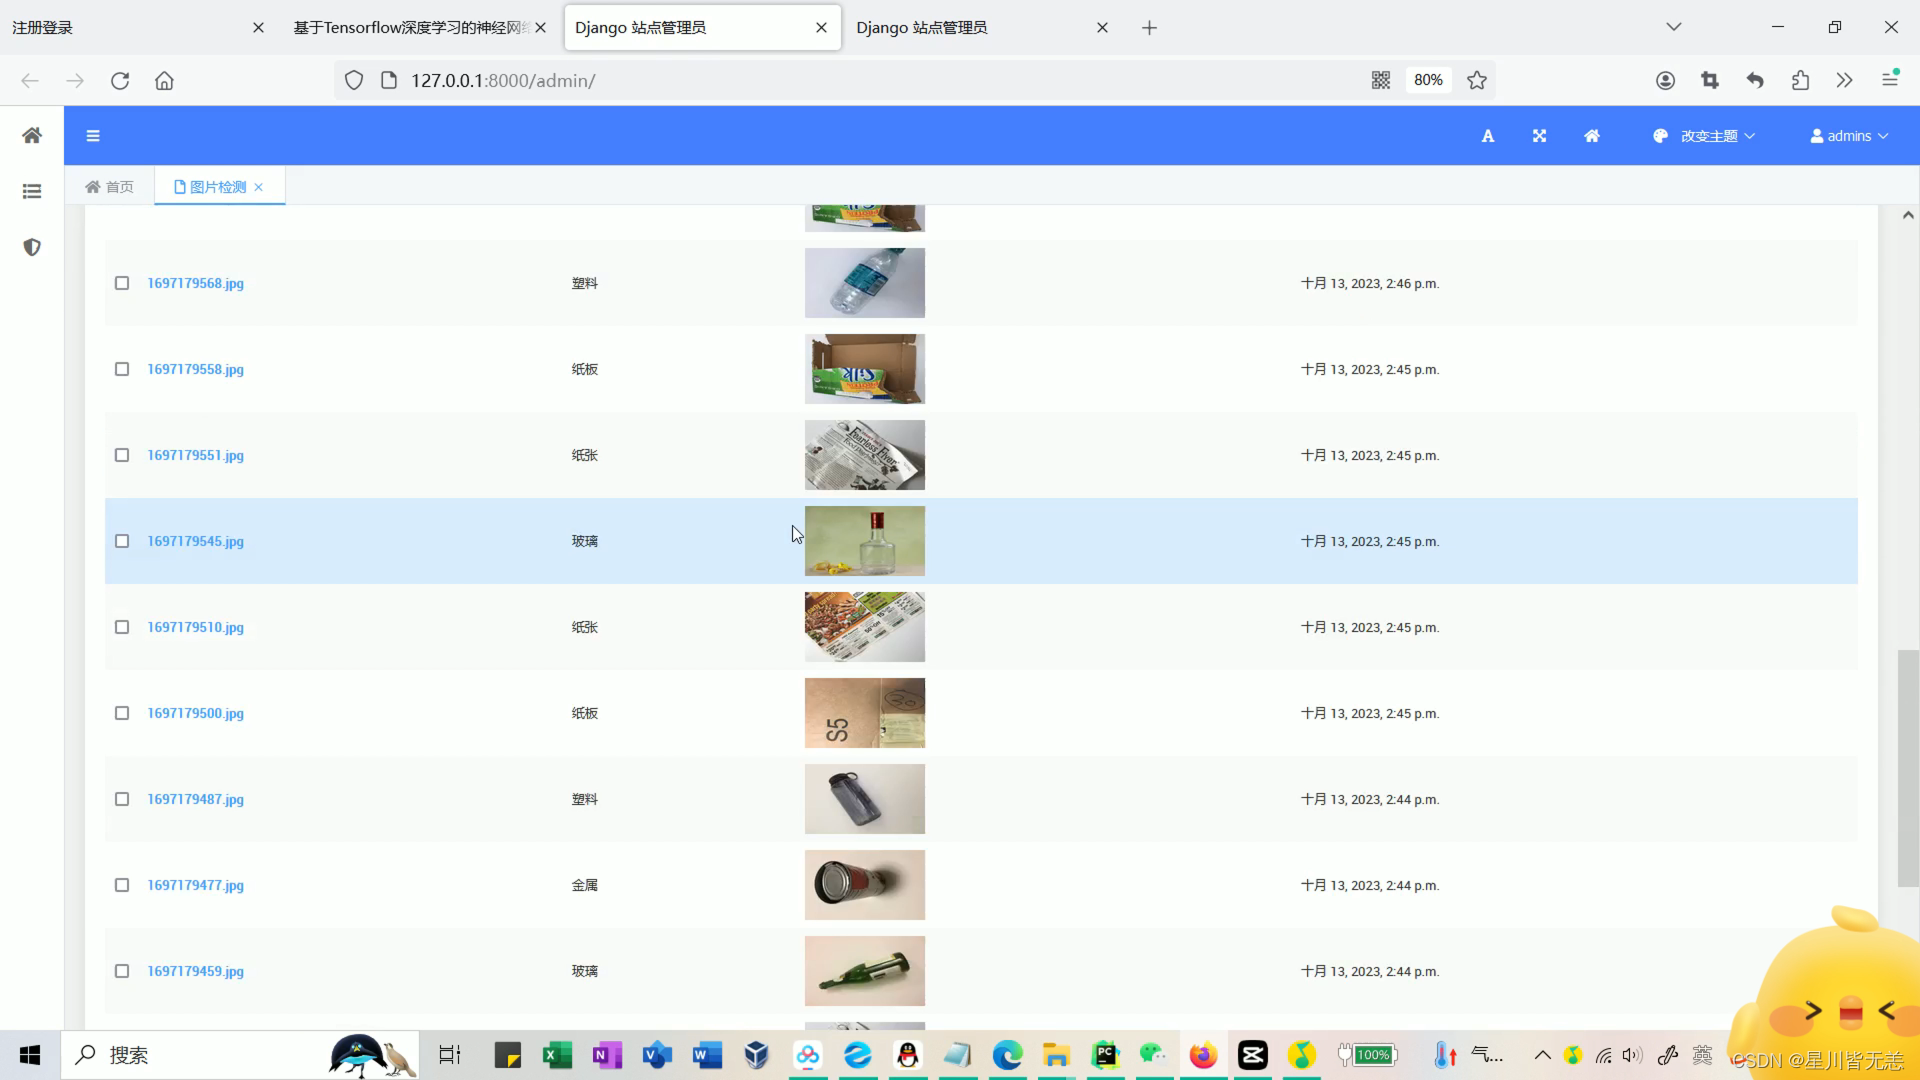Open the 1697179551.jpg link

point(195,455)
